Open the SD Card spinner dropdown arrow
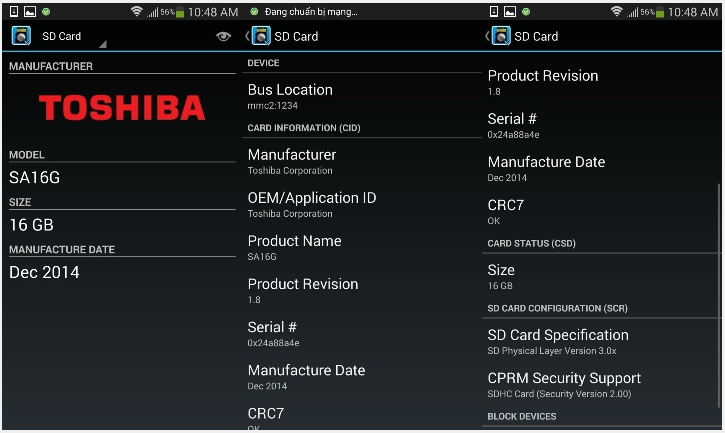 (102, 44)
